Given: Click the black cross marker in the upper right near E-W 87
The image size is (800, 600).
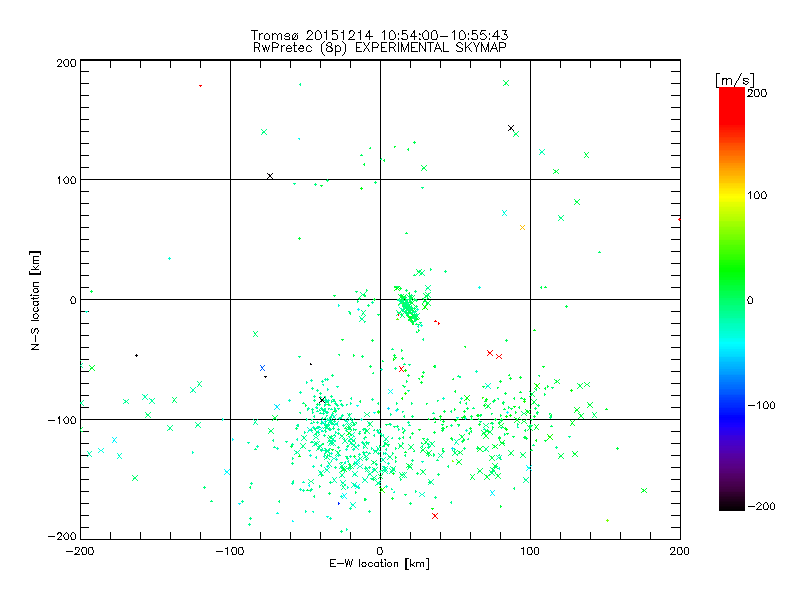Looking at the screenshot, I should click(511, 128).
